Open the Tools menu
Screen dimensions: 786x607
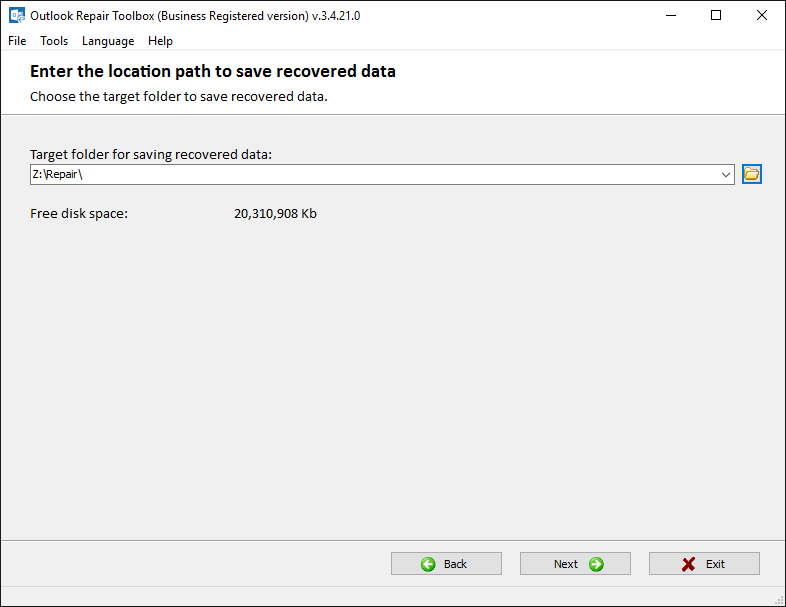click(54, 41)
